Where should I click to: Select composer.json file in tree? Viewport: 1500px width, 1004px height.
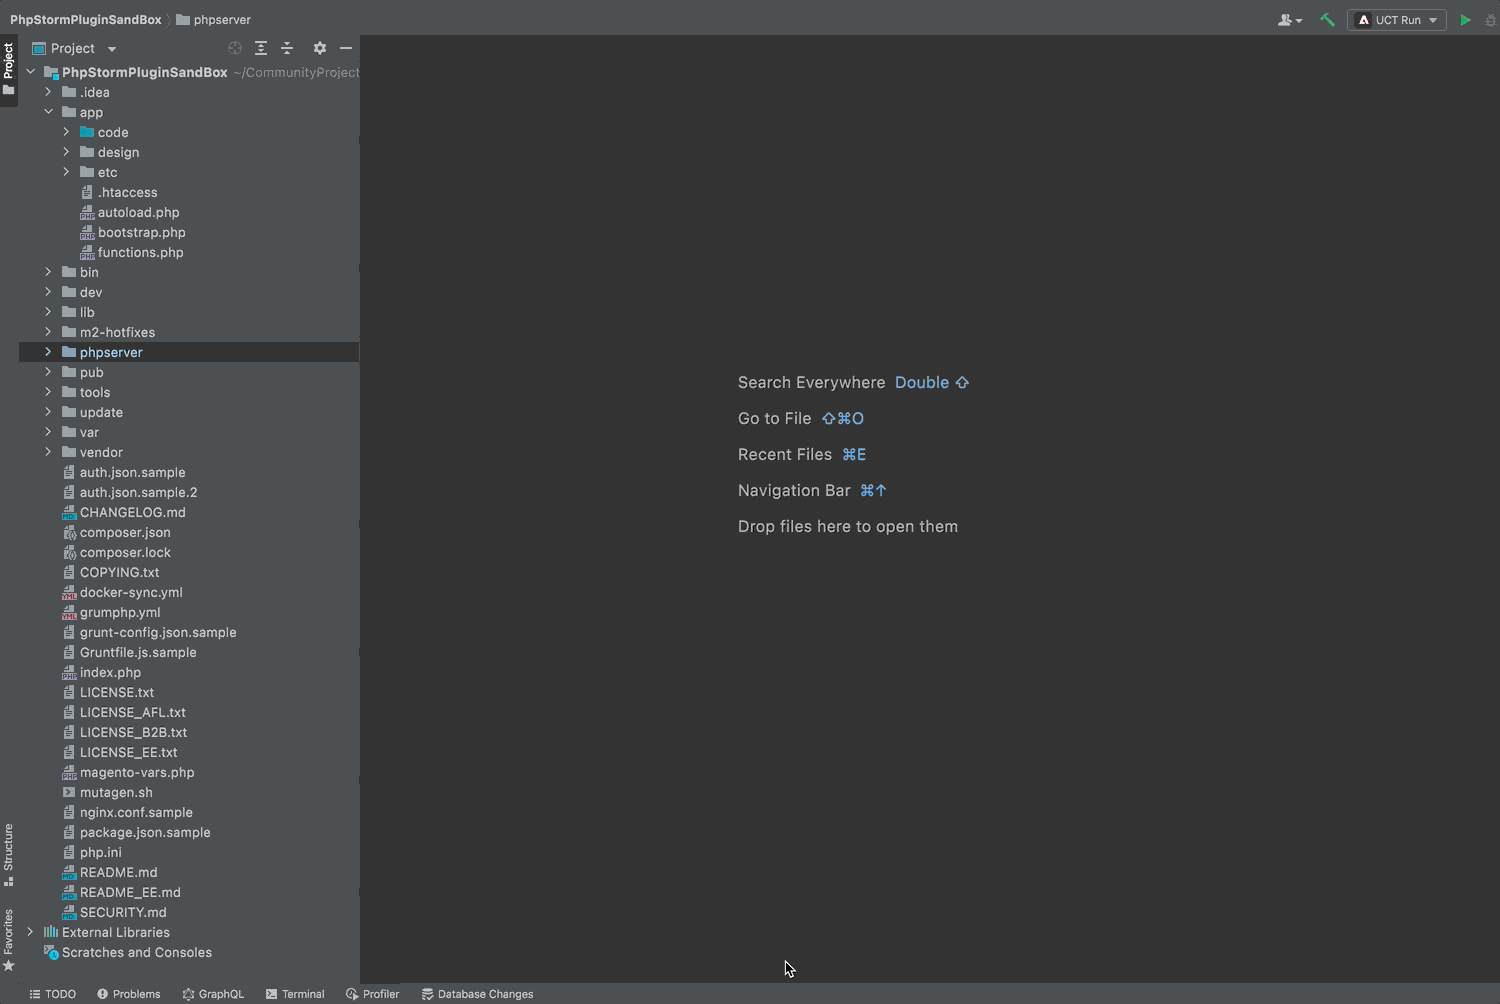click(x=125, y=532)
